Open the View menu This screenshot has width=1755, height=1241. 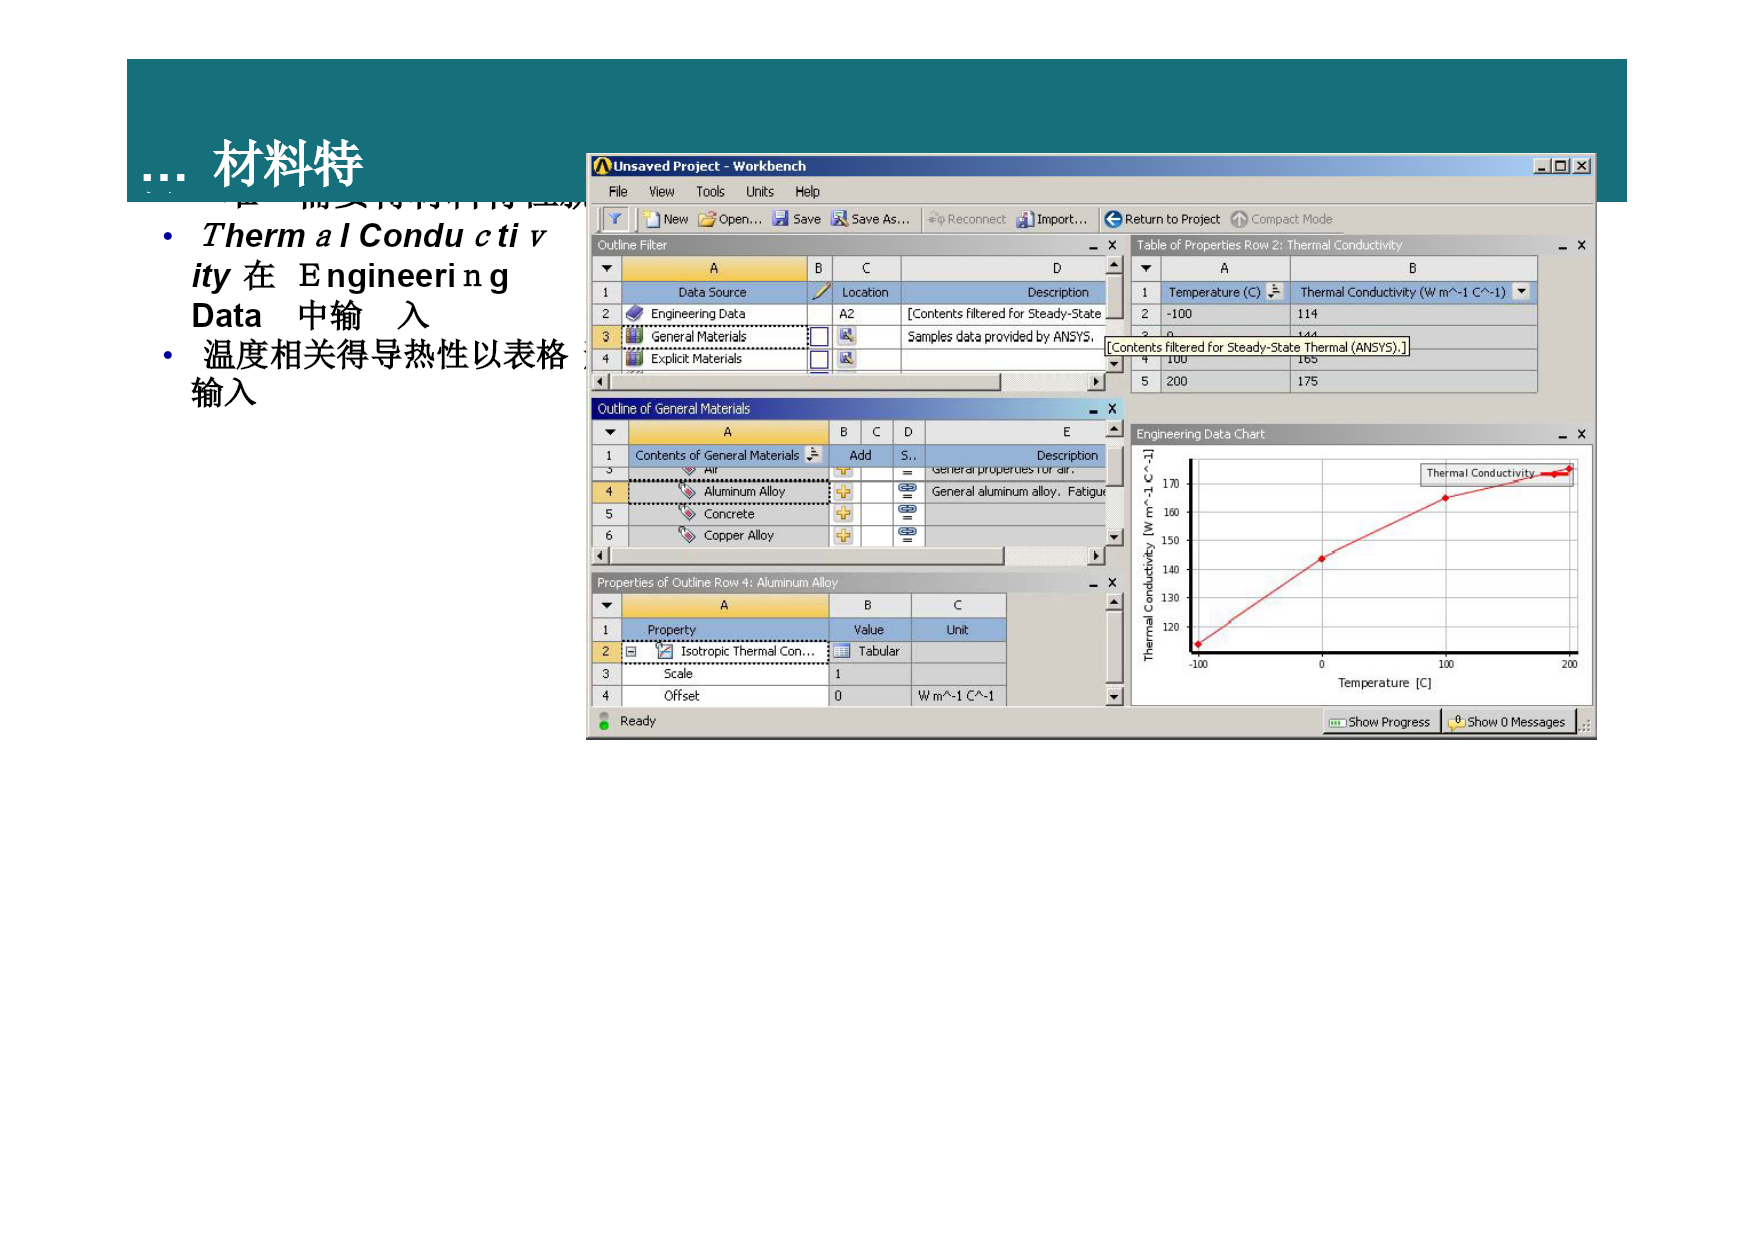coord(662,192)
